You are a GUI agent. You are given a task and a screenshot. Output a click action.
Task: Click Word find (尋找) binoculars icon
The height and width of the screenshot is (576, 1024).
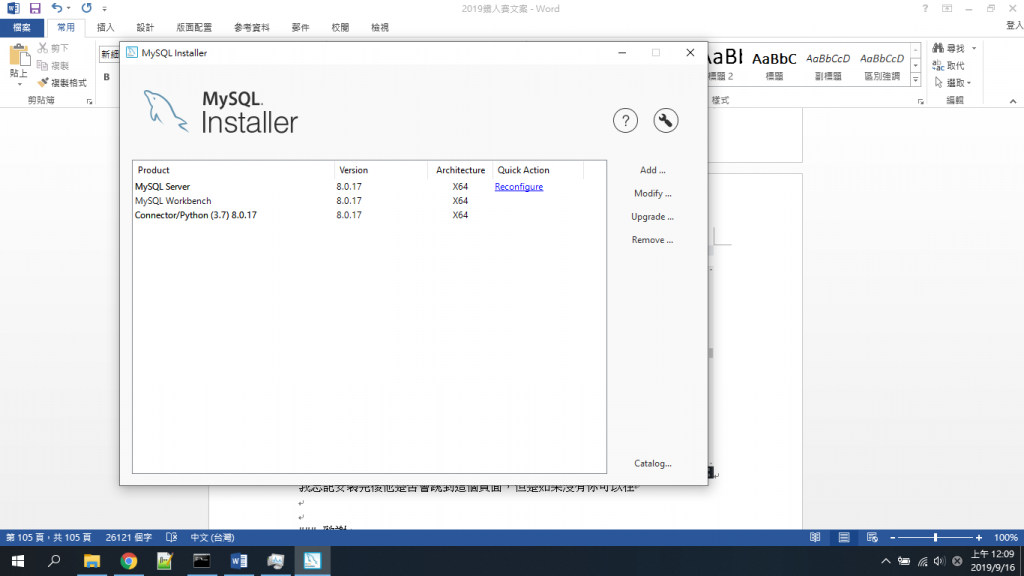click(938, 48)
